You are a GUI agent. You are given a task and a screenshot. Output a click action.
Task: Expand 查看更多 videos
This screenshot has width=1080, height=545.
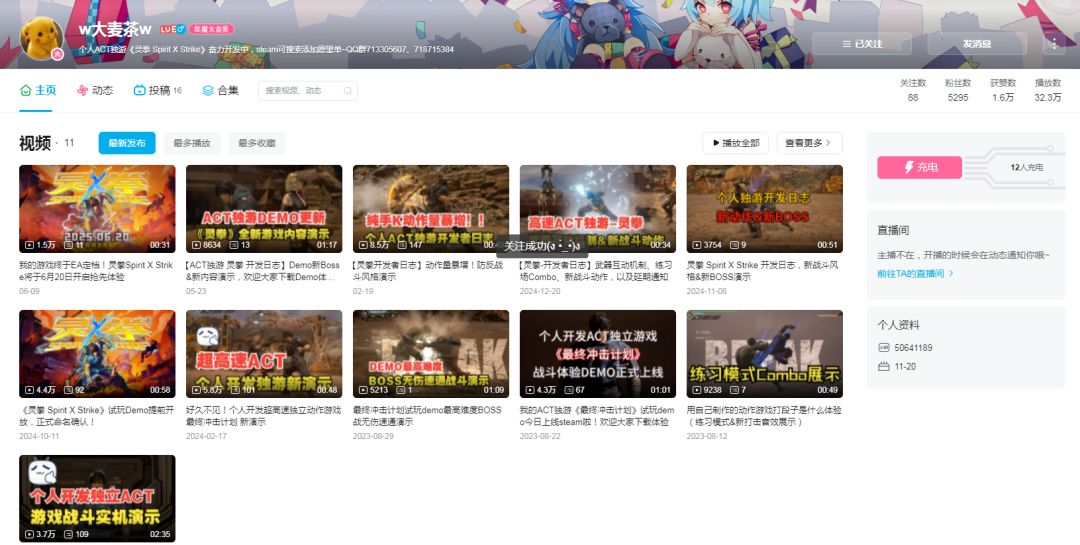pyautogui.click(x=809, y=143)
